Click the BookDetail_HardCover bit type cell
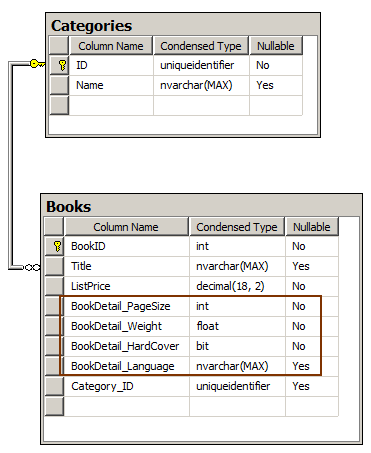The width and height of the screenshot is (371, 453). 237,346
